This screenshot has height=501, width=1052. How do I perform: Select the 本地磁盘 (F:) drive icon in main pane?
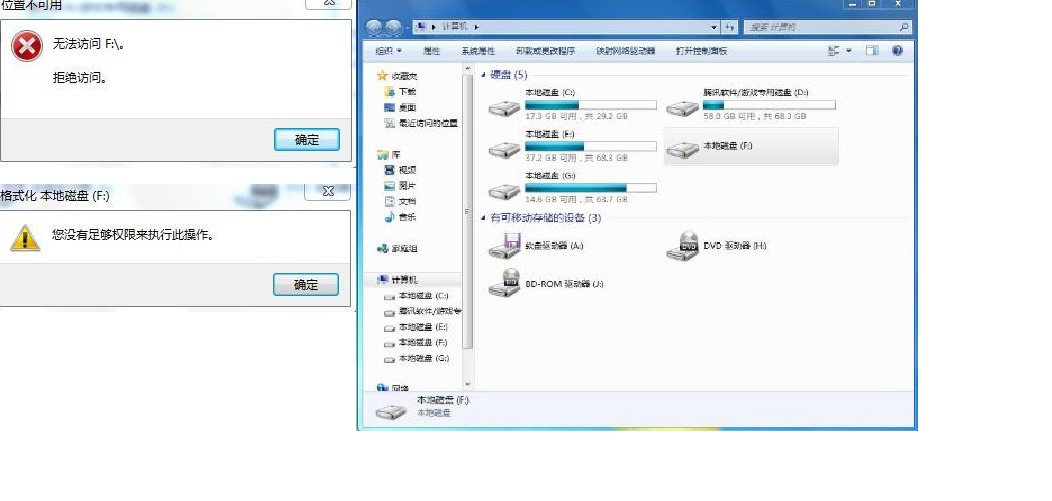point(683,149)
